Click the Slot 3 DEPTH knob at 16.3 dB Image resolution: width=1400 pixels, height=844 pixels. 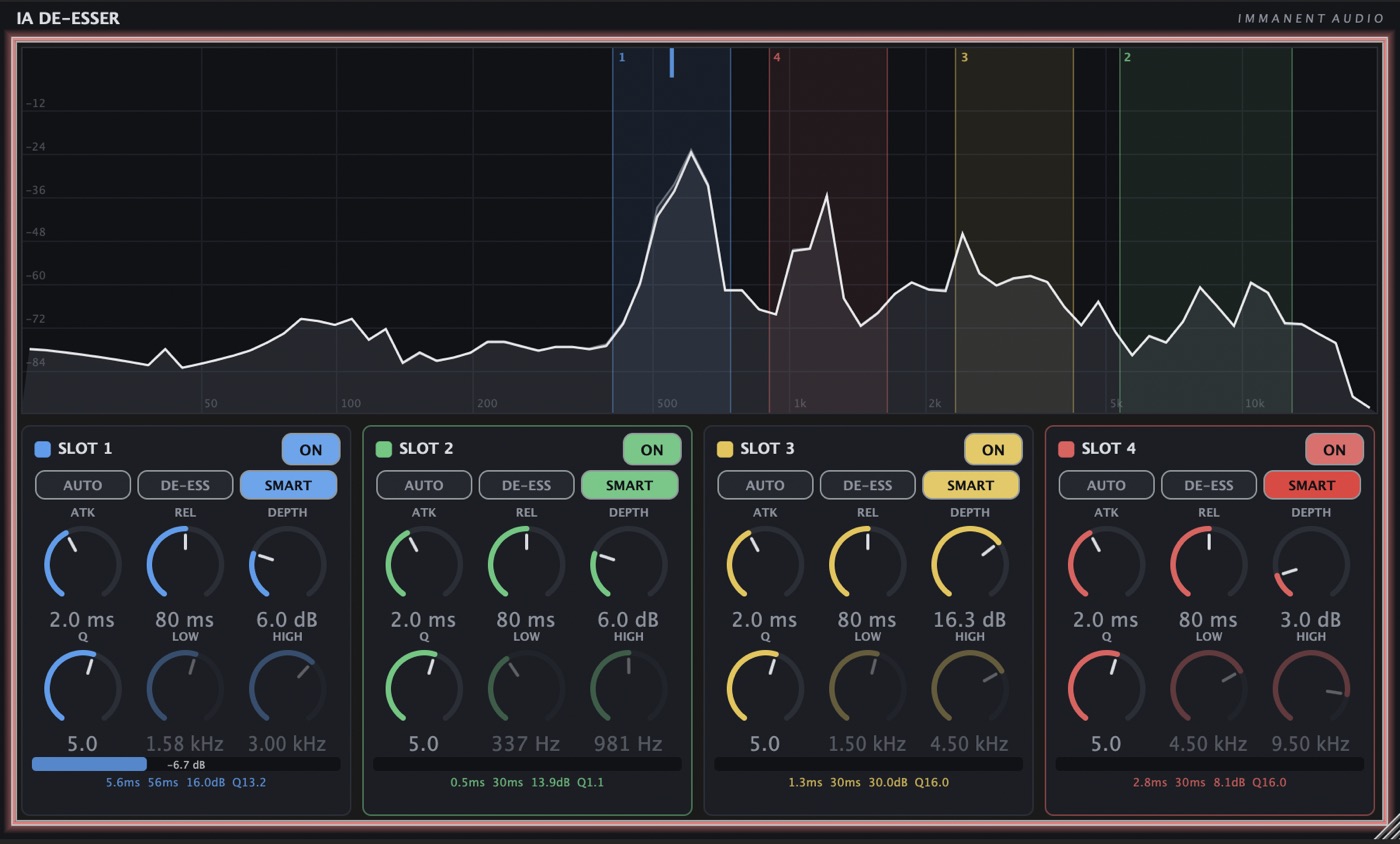[969, 564]
